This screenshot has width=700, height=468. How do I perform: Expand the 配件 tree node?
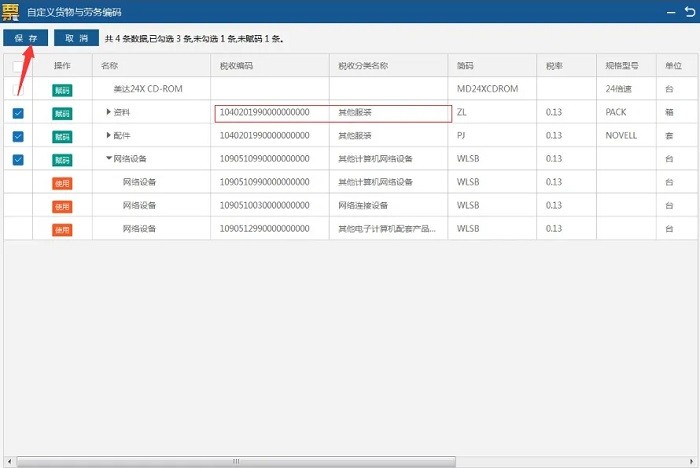click(109, 135)
